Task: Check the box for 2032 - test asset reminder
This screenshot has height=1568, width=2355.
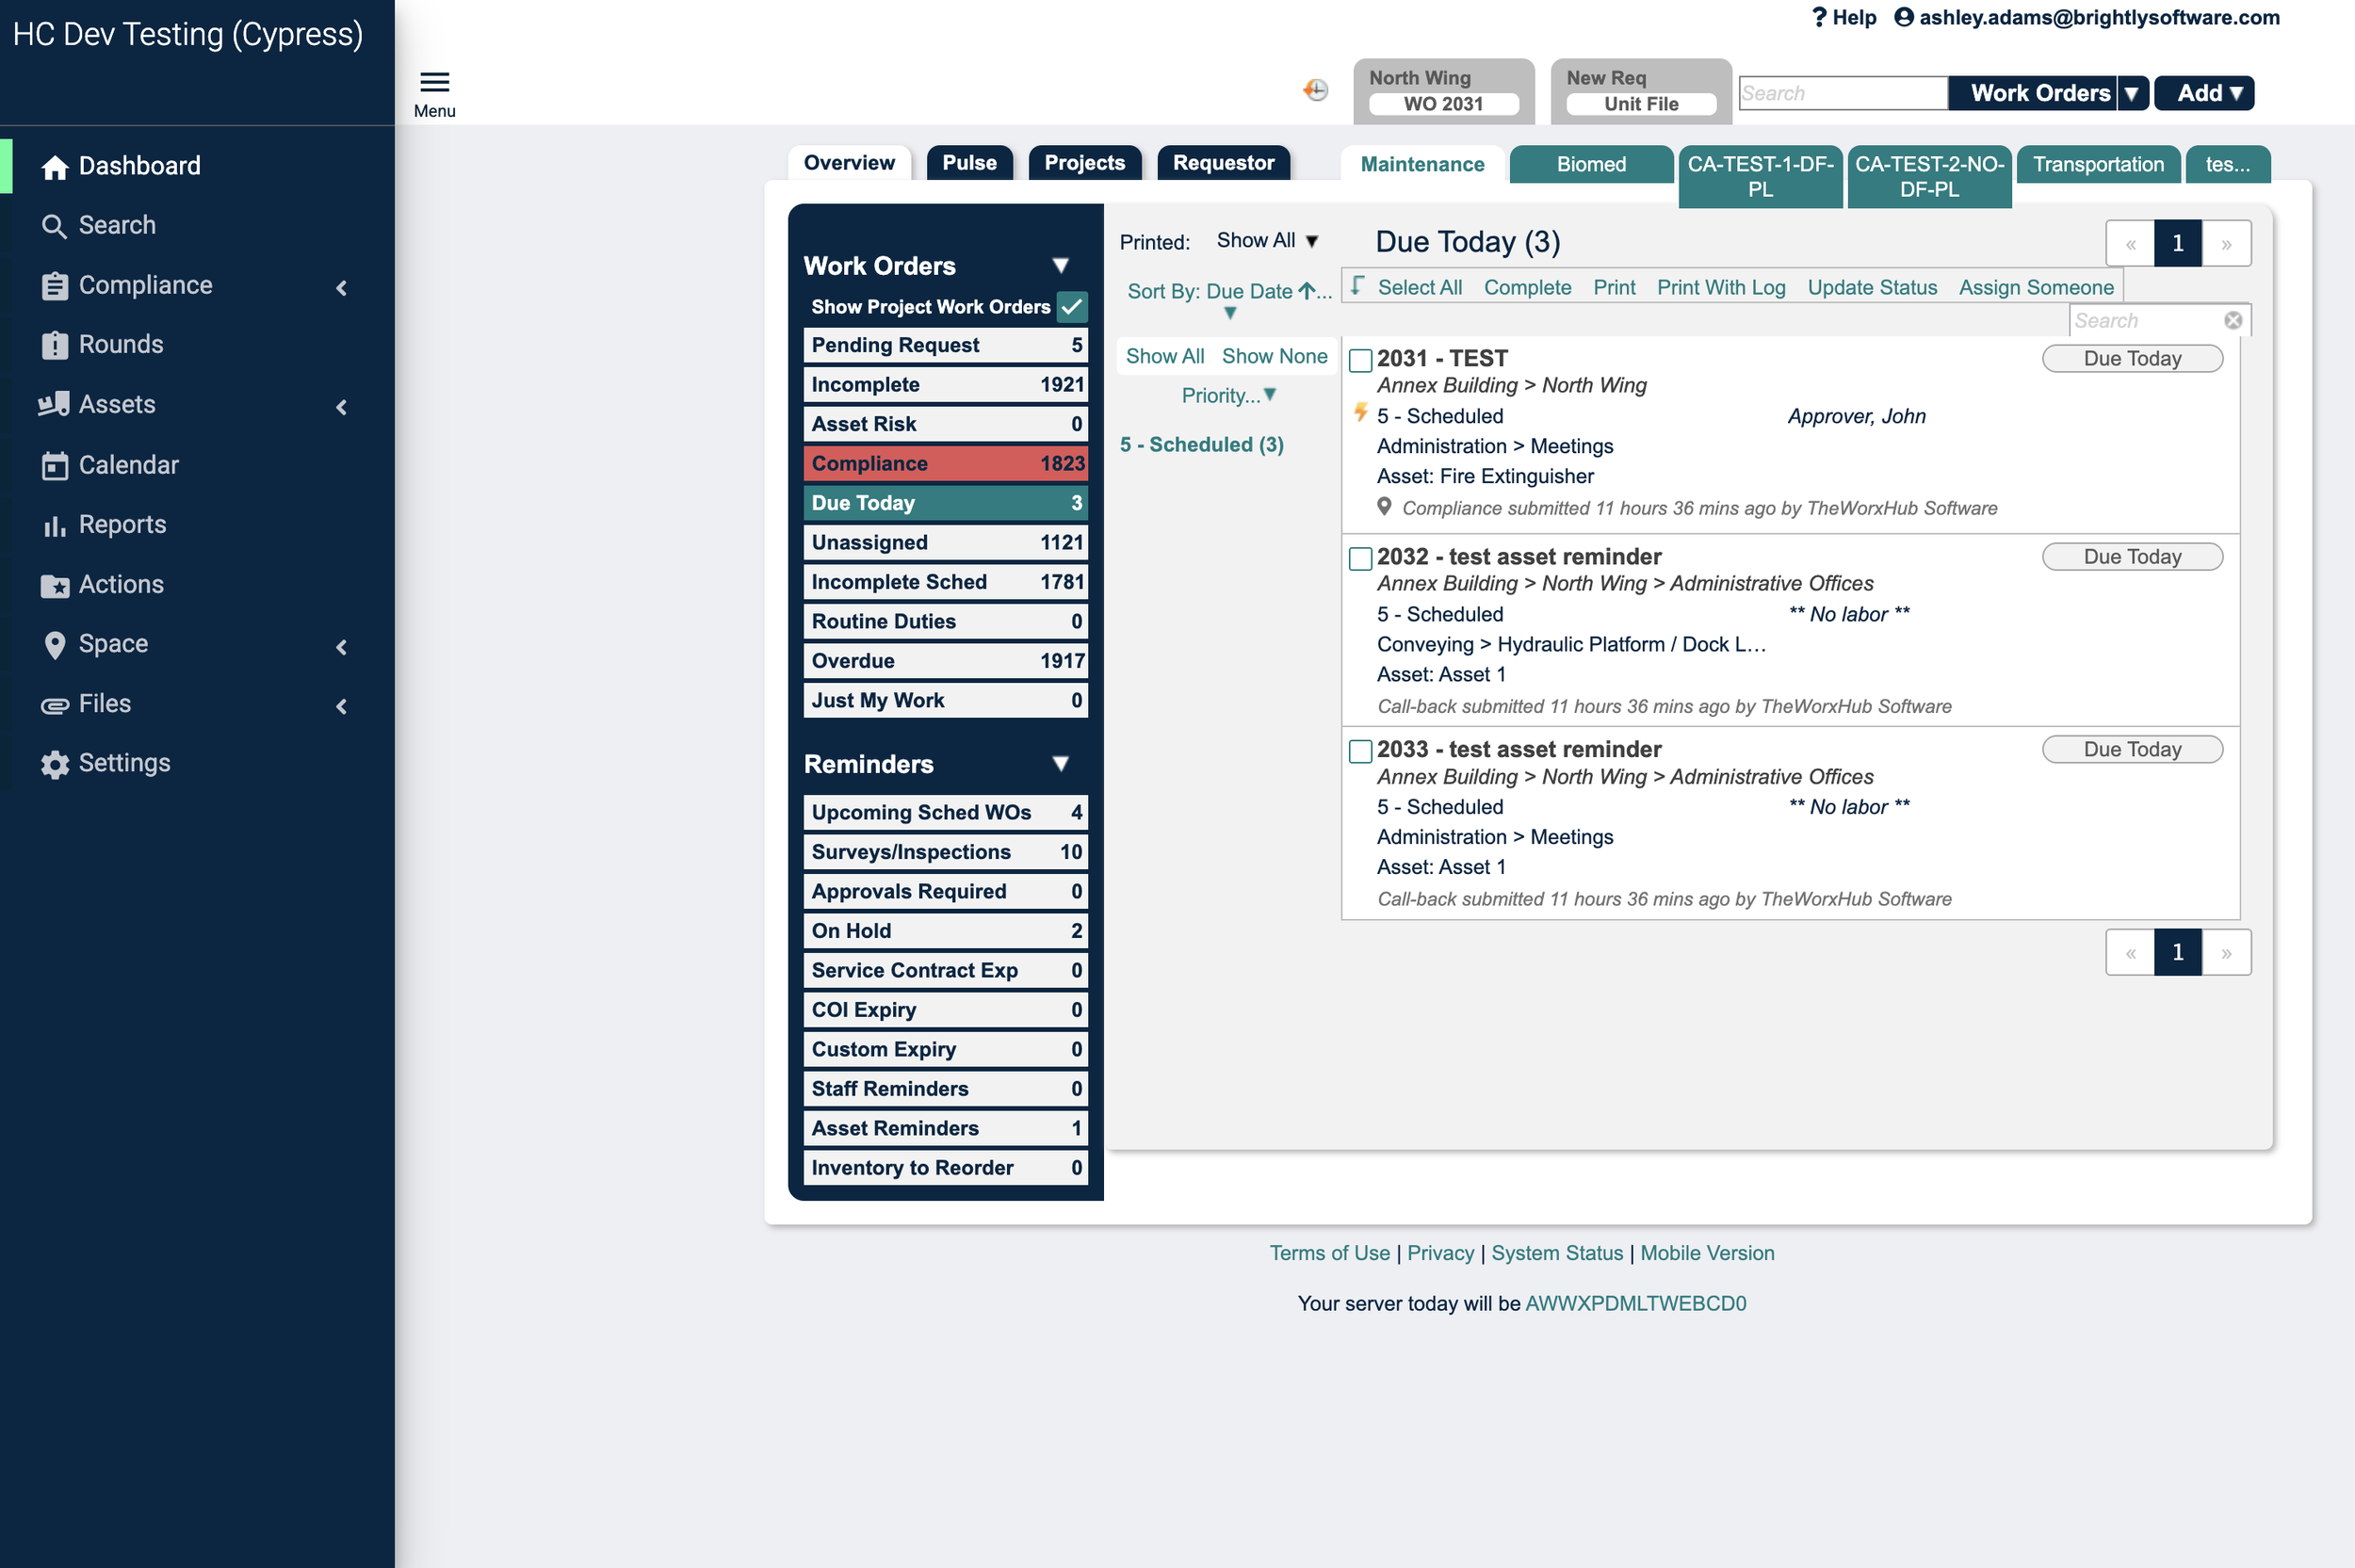Action: (x=1360, y=558)
